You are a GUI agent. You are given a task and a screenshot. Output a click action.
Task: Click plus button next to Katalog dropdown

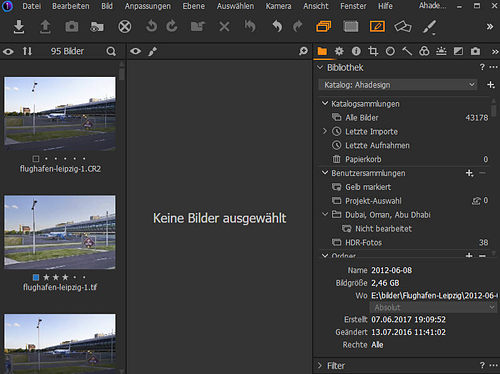point(491,85)
